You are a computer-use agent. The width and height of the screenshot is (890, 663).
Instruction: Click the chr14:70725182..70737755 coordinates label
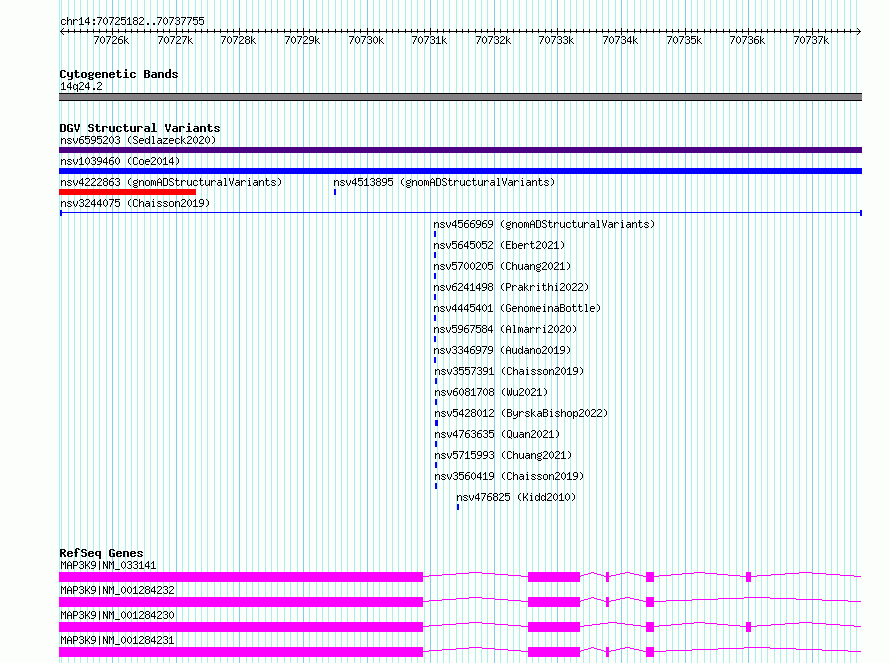point(132,21)
